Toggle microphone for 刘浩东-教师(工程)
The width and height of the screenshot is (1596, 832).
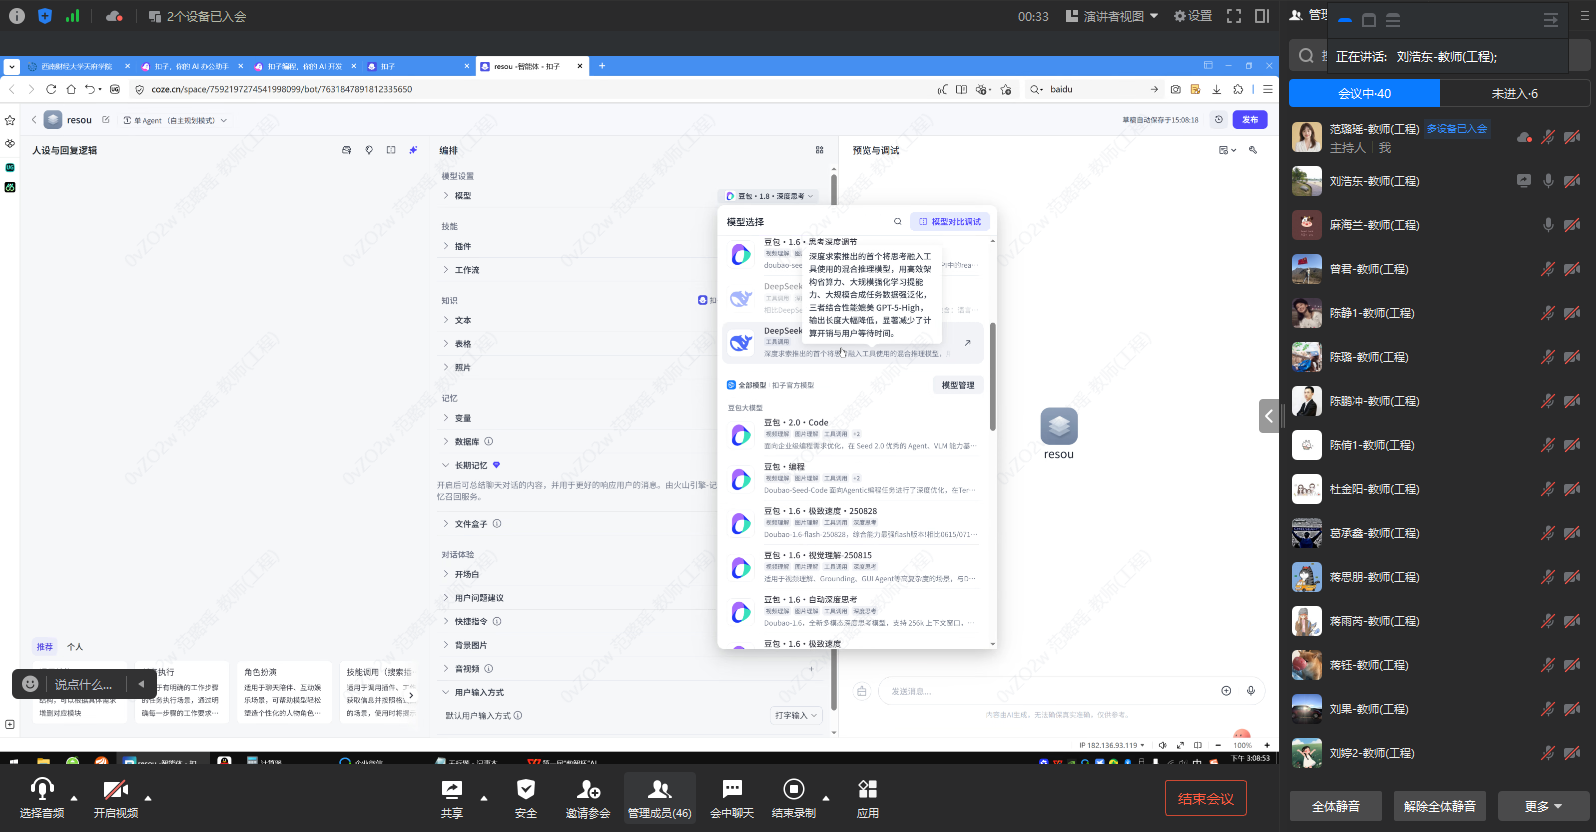(1548, 181)
